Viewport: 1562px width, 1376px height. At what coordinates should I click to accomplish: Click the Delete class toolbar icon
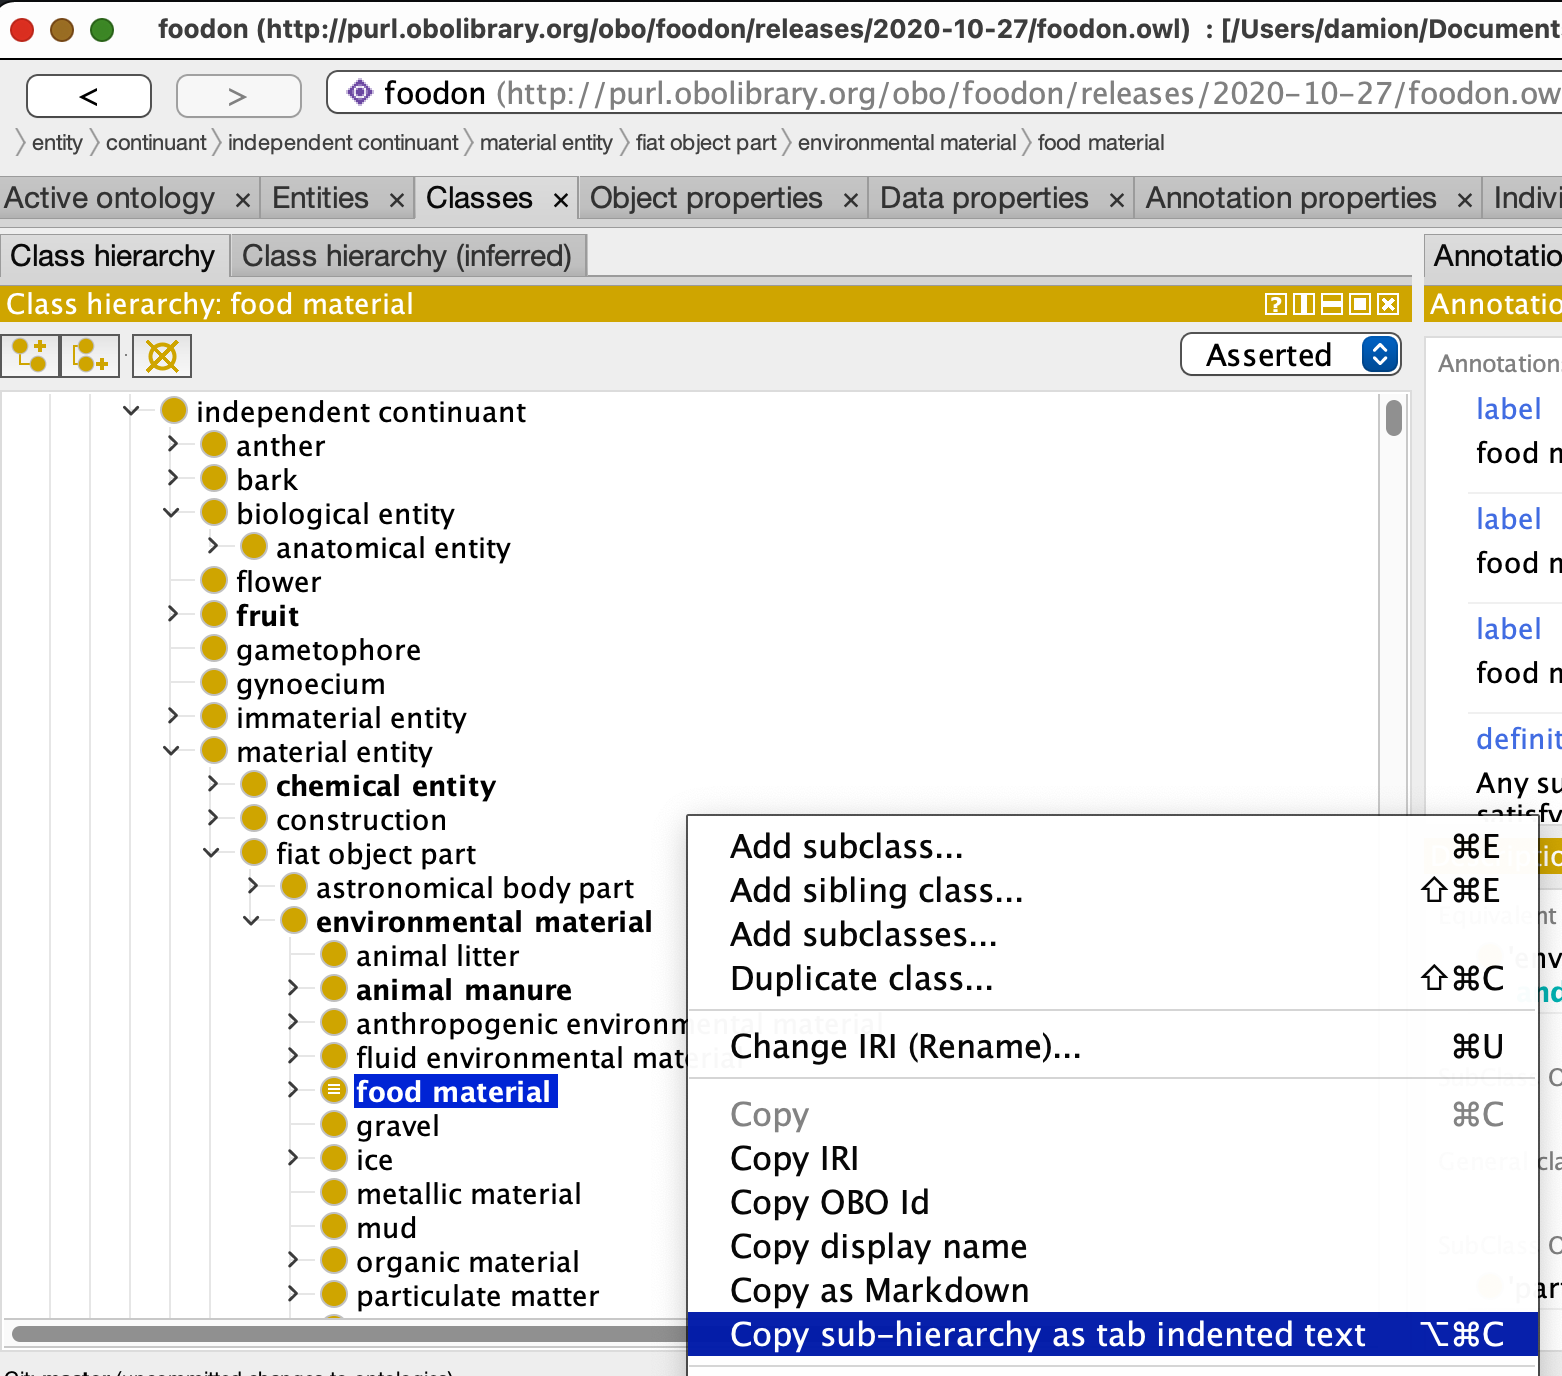pyautogui.click(x=162, y=356)
